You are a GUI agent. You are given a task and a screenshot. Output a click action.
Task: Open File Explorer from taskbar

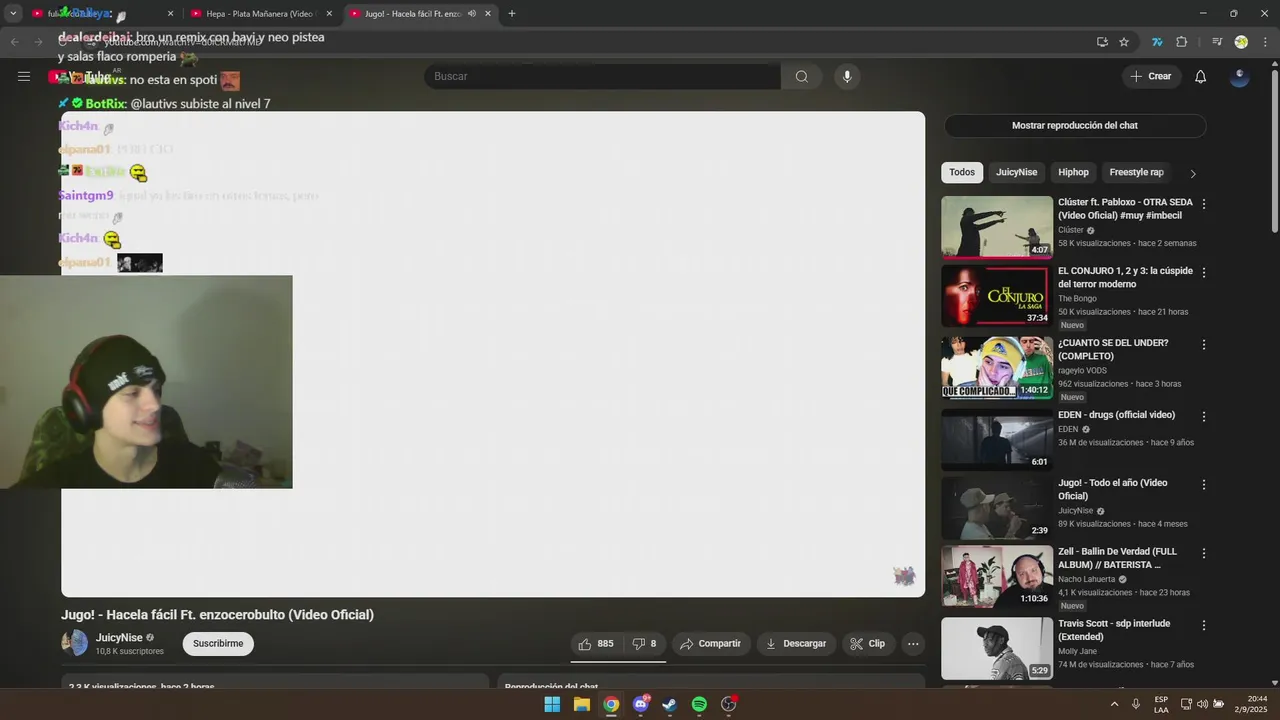pyautogui.click(x=581, y=704)
